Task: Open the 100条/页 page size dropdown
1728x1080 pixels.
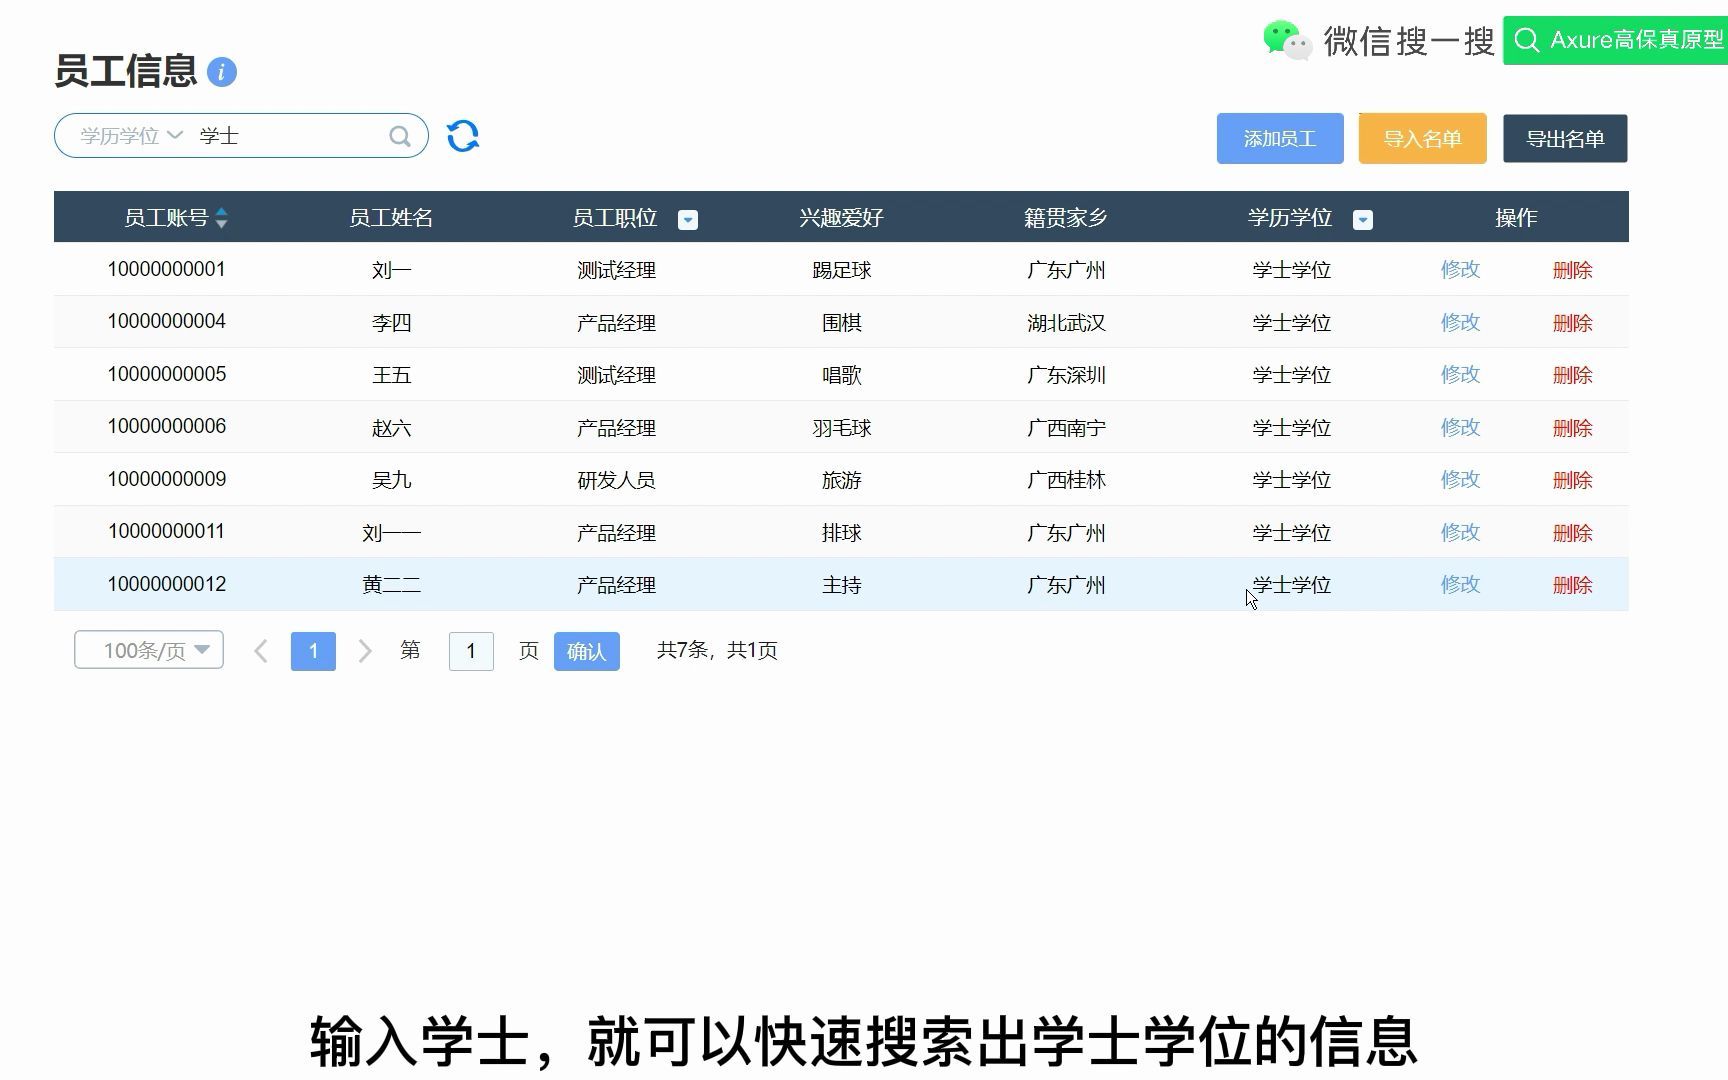Action: point(149,650)
